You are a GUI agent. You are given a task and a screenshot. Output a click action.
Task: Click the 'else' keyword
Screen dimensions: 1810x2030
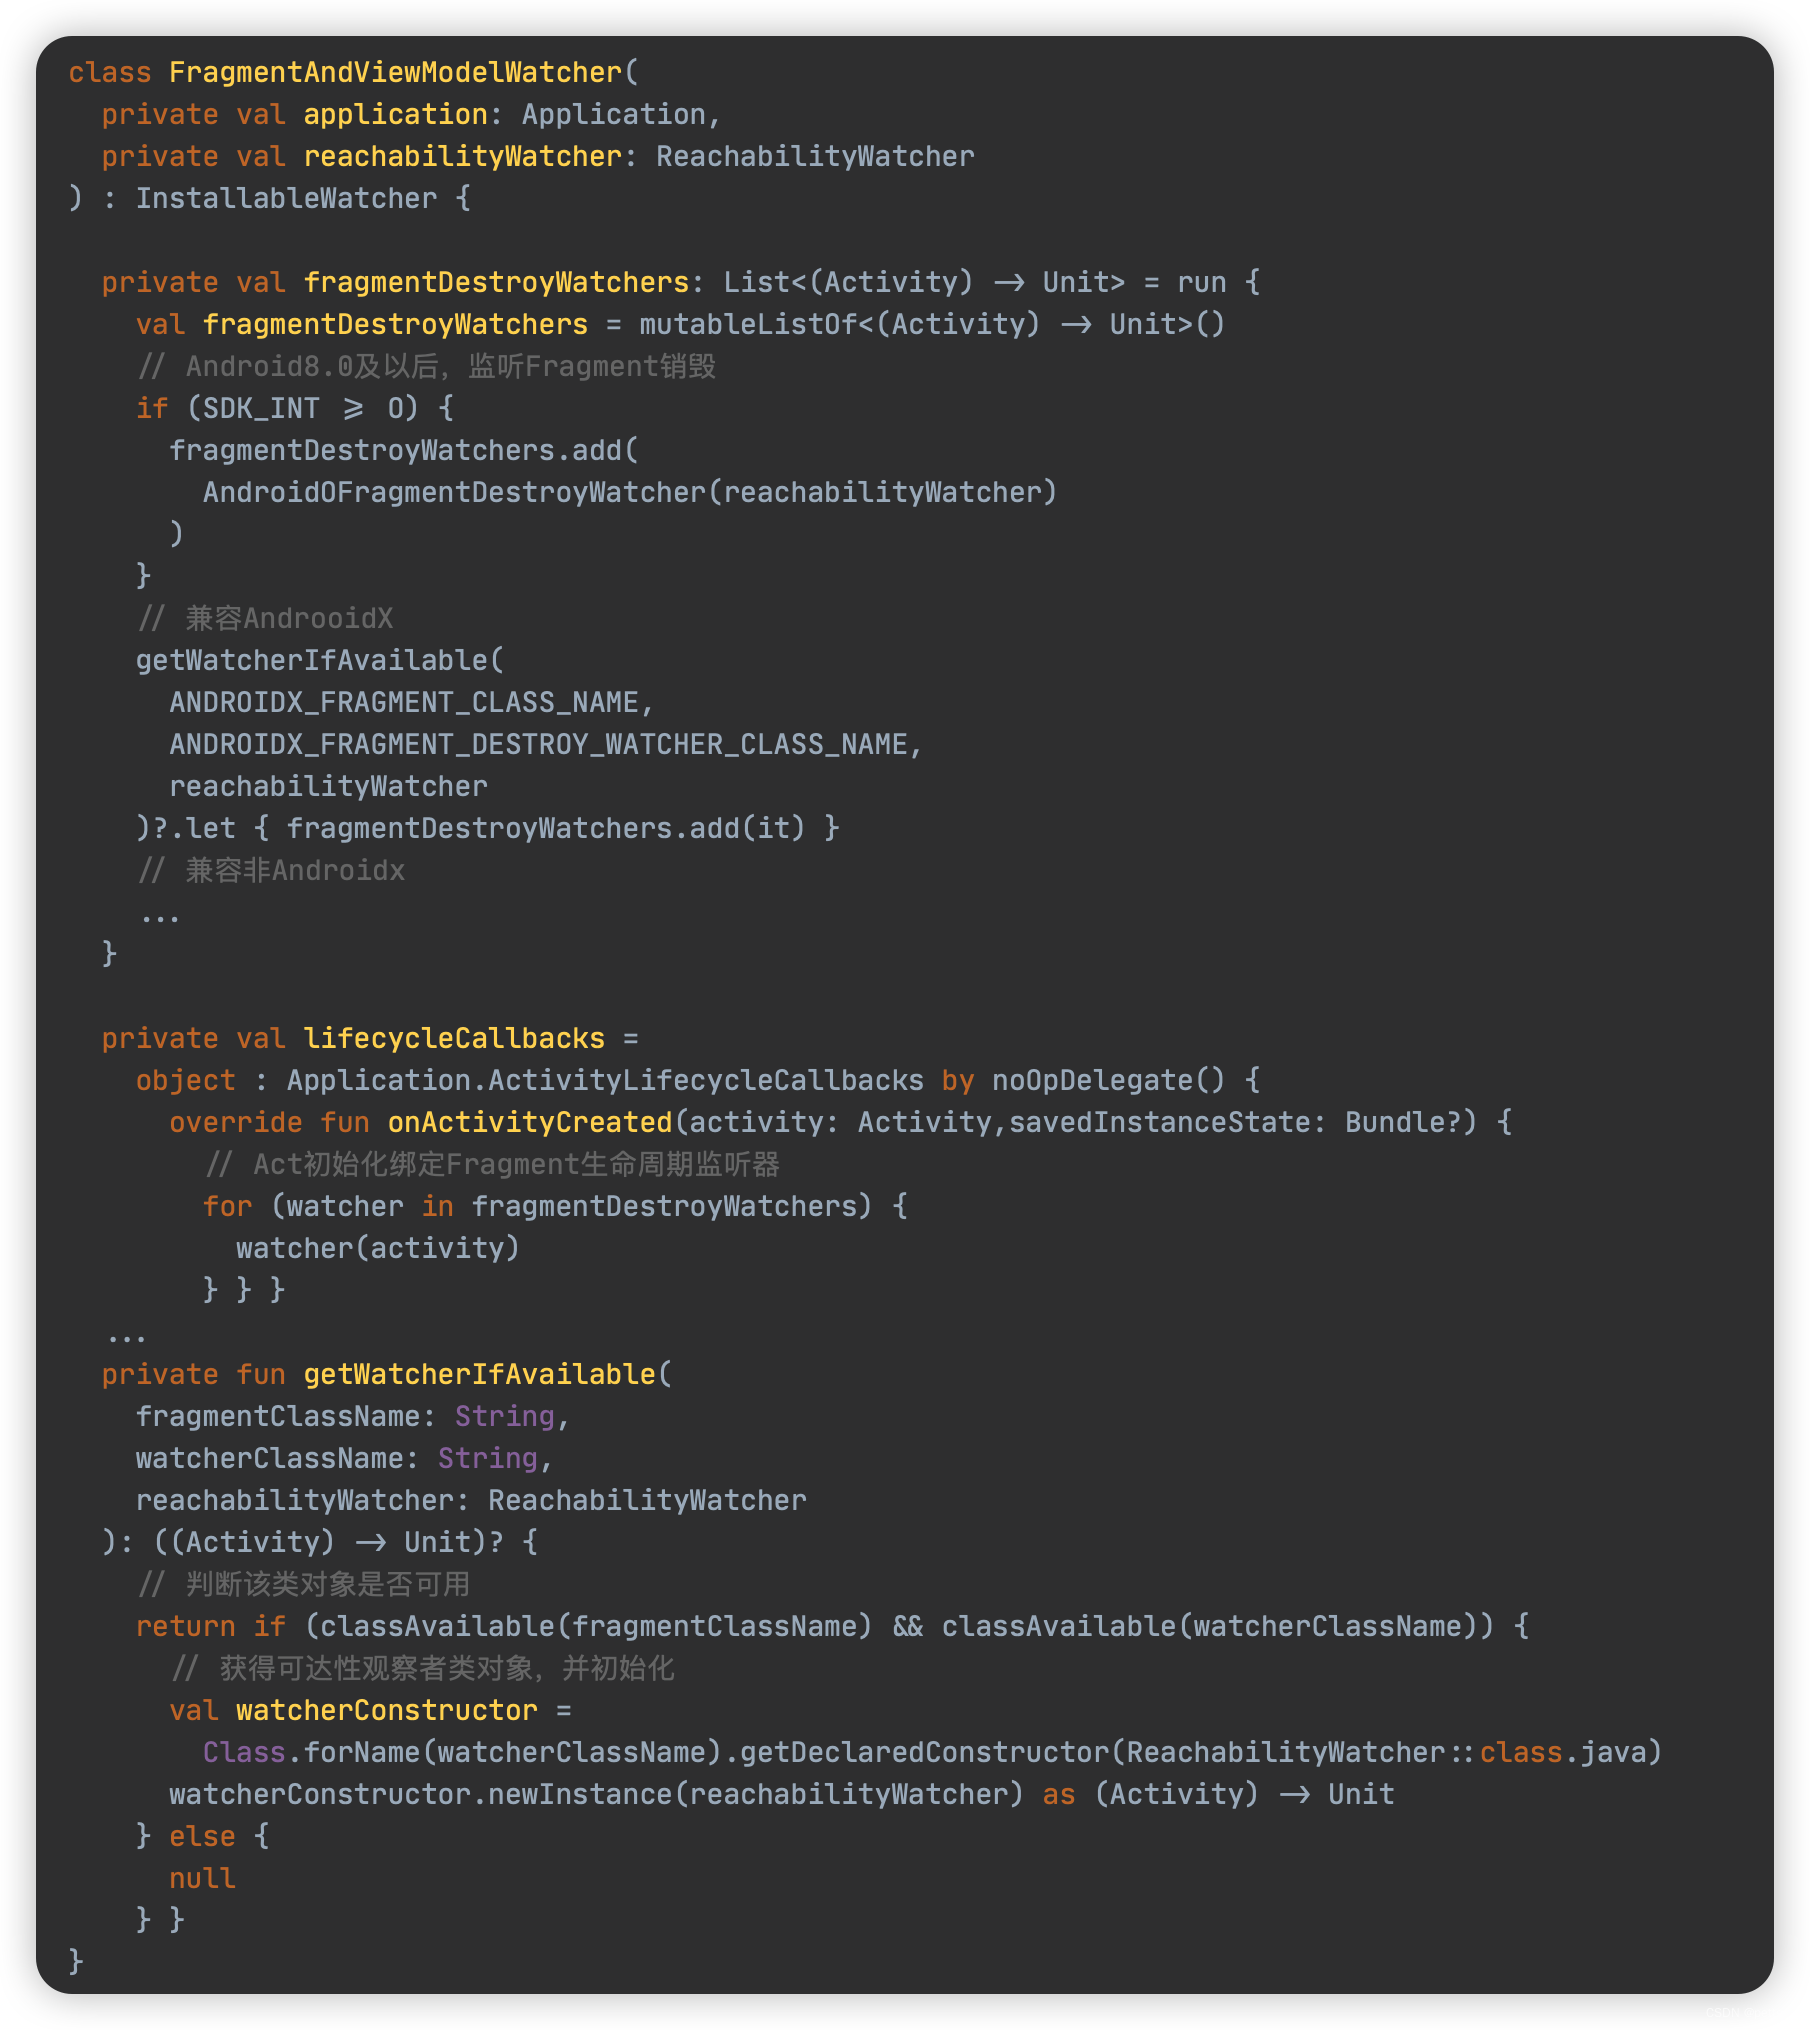(203, 1837)
